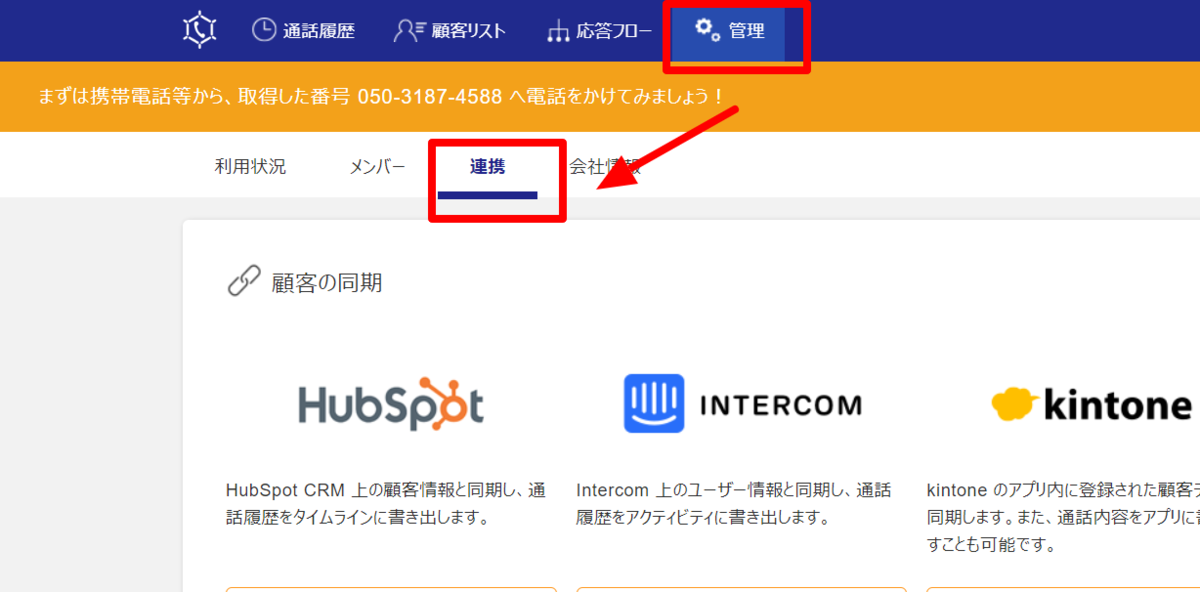The image size is (1200, 592).
Task: Click the flow diagram icon beside 応答フロー
Action: (558, 32)
